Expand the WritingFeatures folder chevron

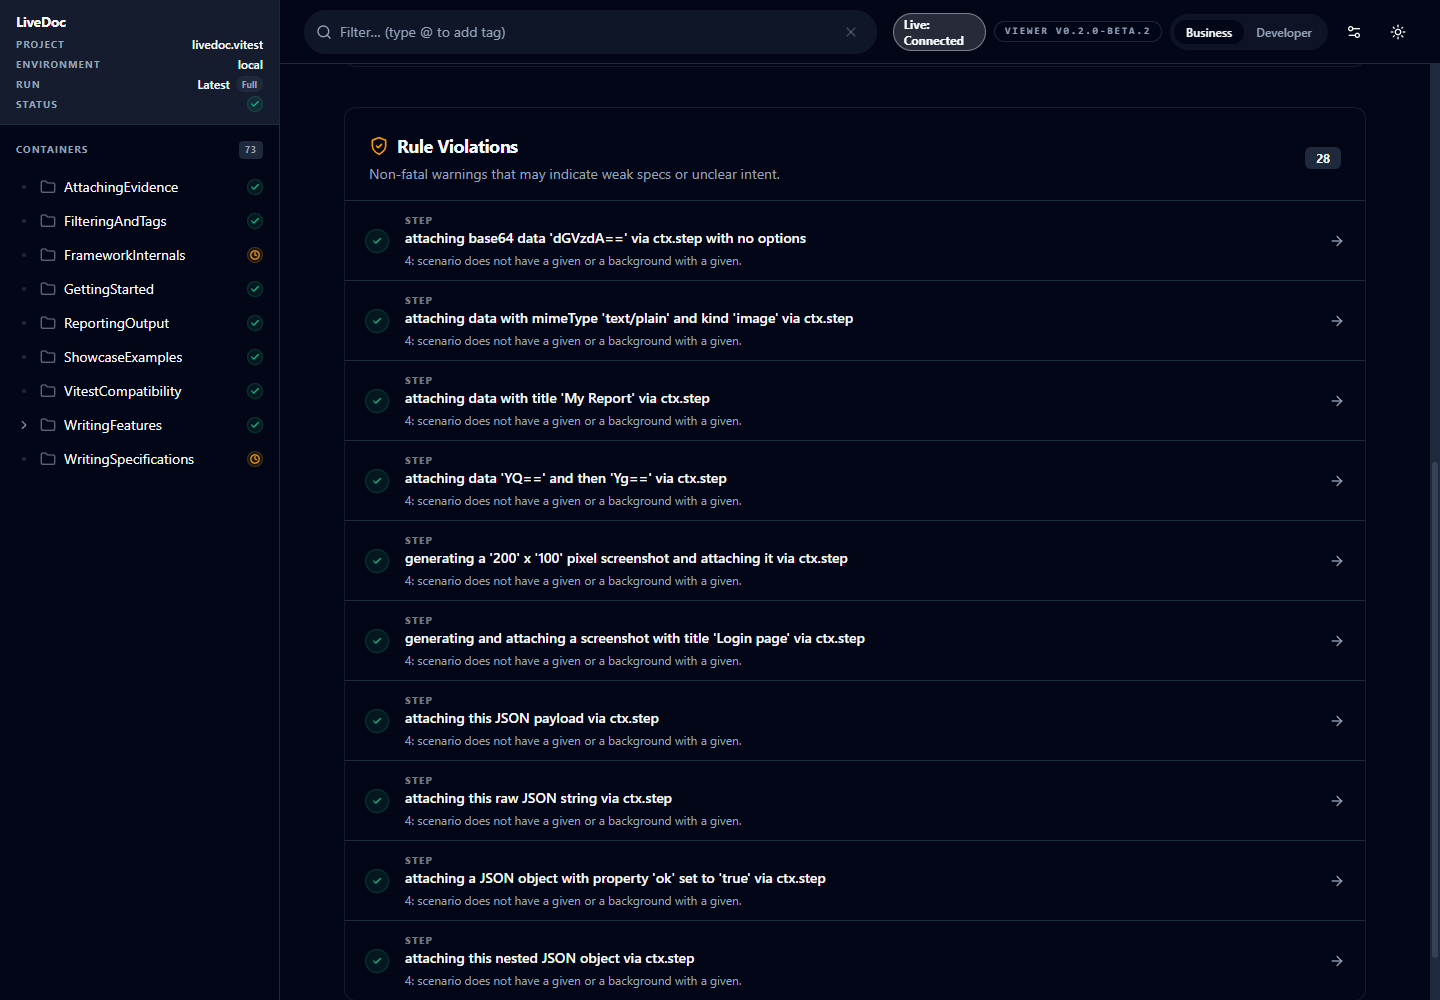24,425
